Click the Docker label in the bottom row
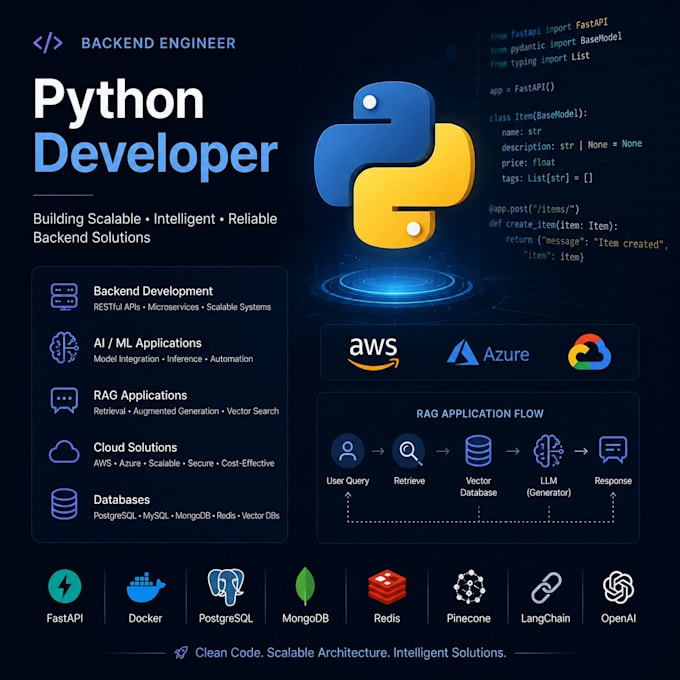Image resolution: width=680 pixels, height=680 pixels. point(145,618)
